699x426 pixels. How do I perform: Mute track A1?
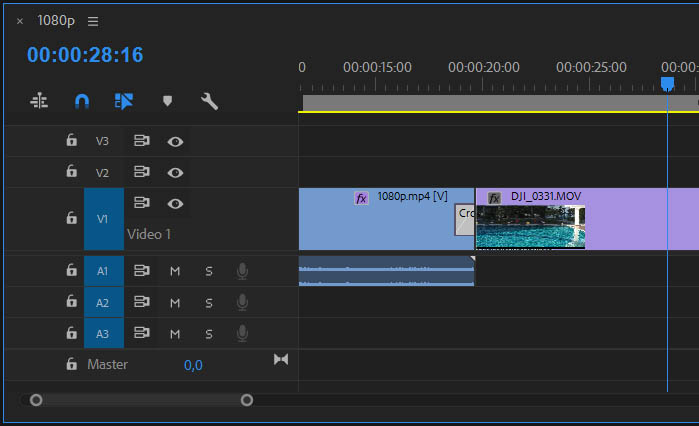point(175,271)
